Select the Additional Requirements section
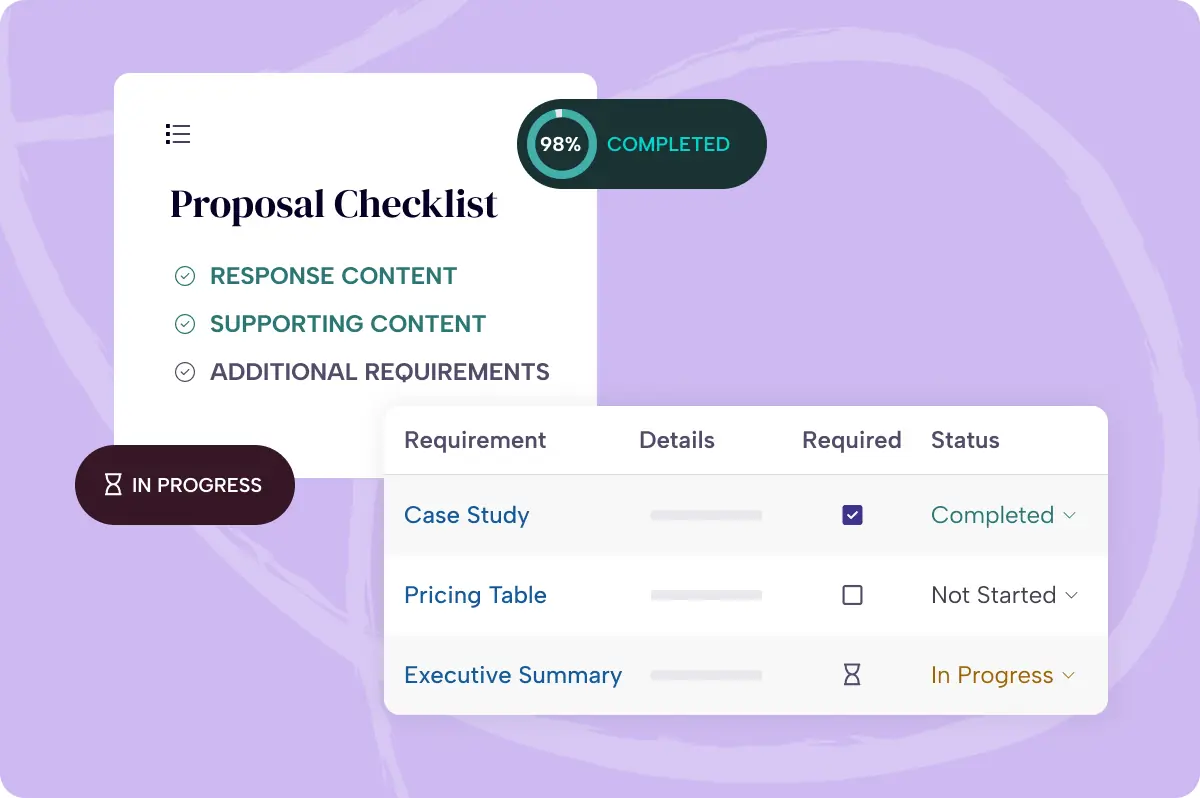Screen dimensions: 1200x798 [x=379, y=372]
